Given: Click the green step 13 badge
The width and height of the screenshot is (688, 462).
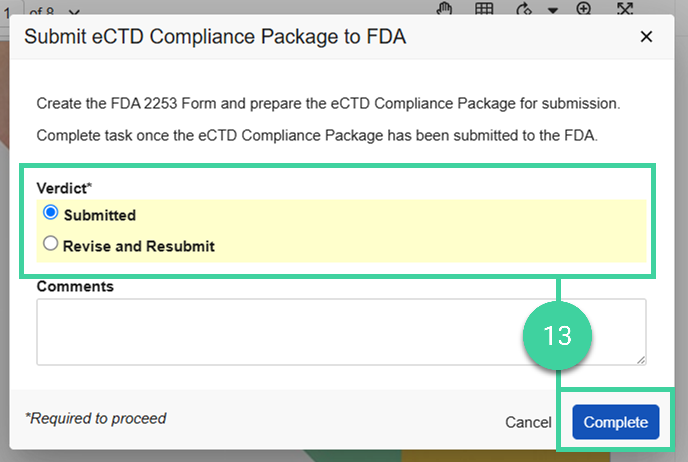Looking at the screenshot, I should (x=557, y=335).
